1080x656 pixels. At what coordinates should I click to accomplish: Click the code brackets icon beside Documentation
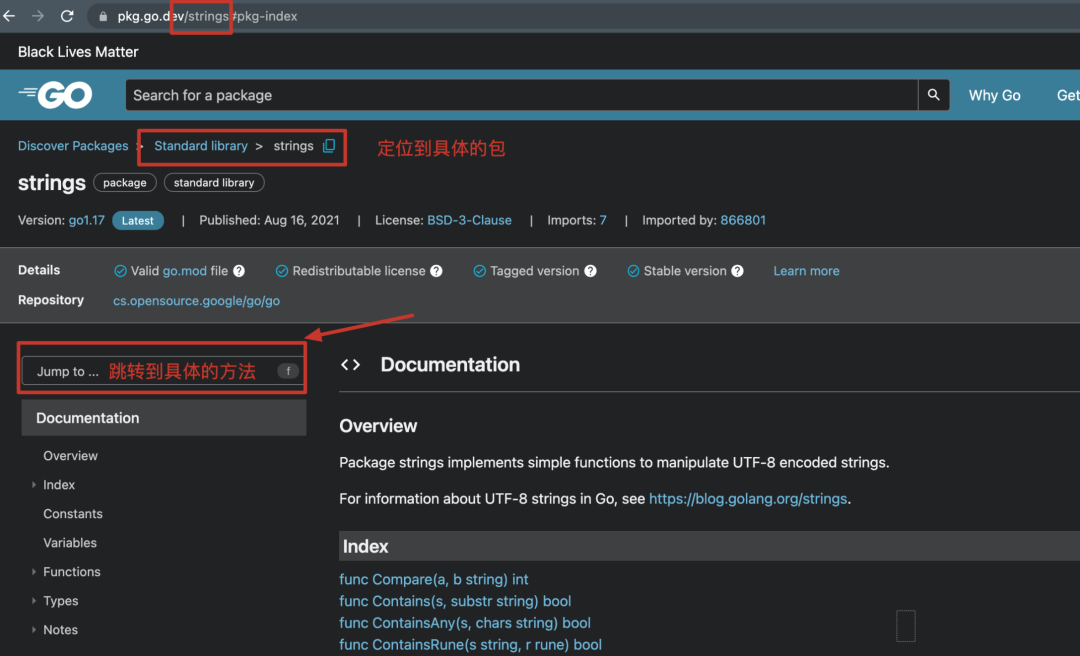(351, 365)
